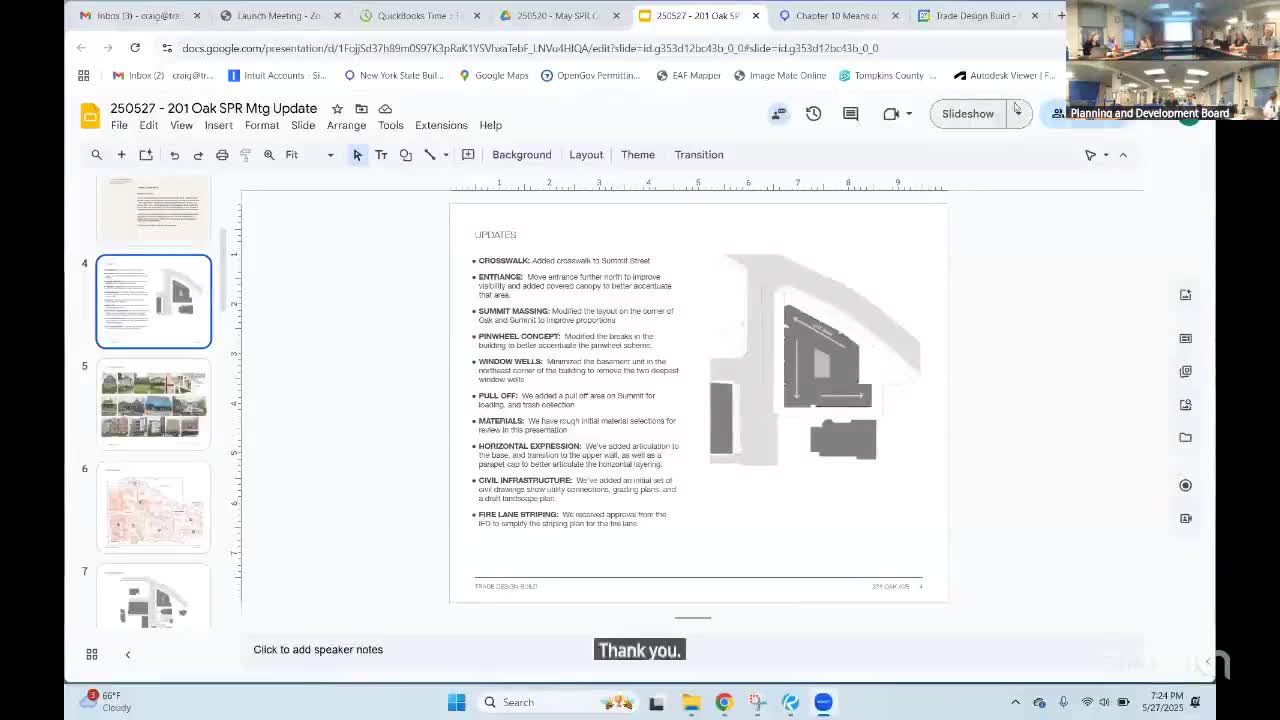The width and height of the screenshot is (1280, 720).
Task: Open the Google Maps bookmark
Action: coord(493,75)
